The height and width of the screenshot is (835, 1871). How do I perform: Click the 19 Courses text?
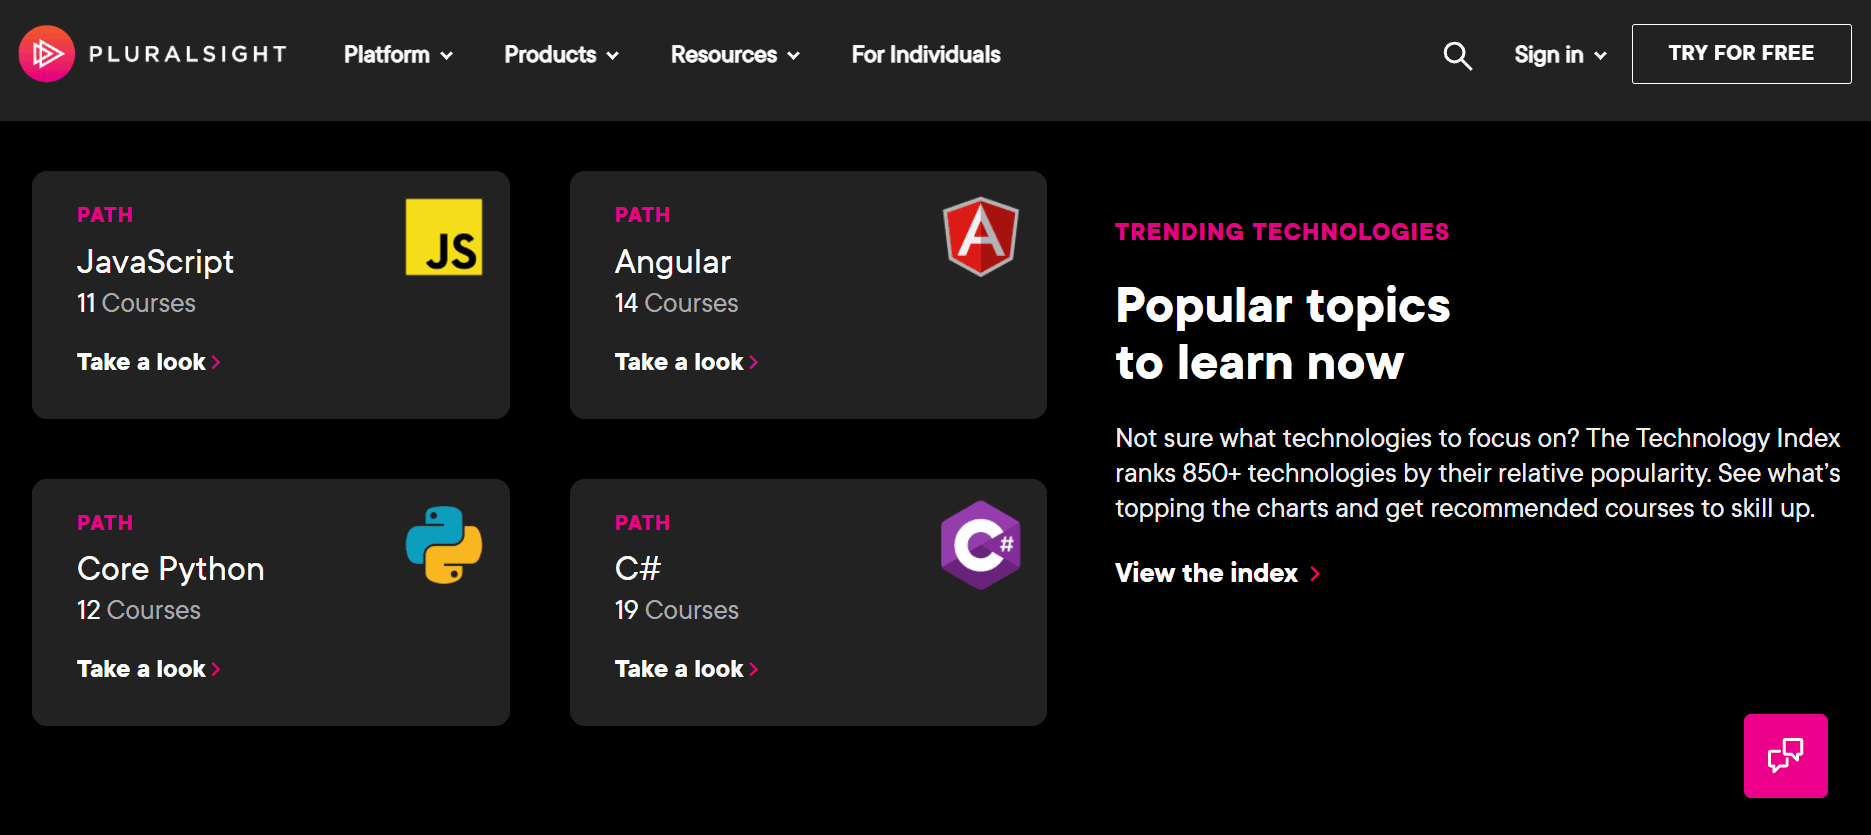point(677,610)
